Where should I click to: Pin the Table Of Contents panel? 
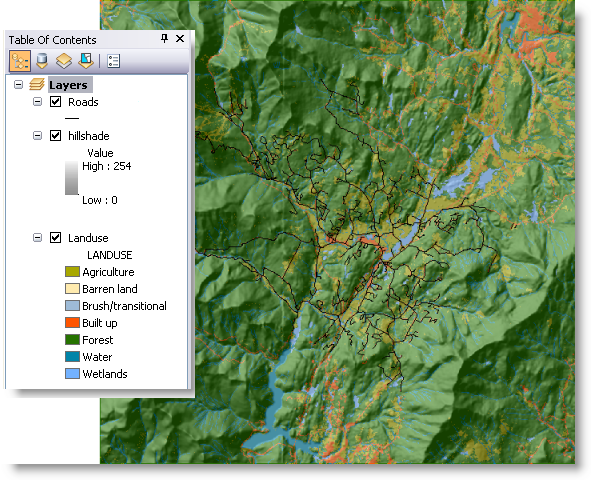(164, 38)
